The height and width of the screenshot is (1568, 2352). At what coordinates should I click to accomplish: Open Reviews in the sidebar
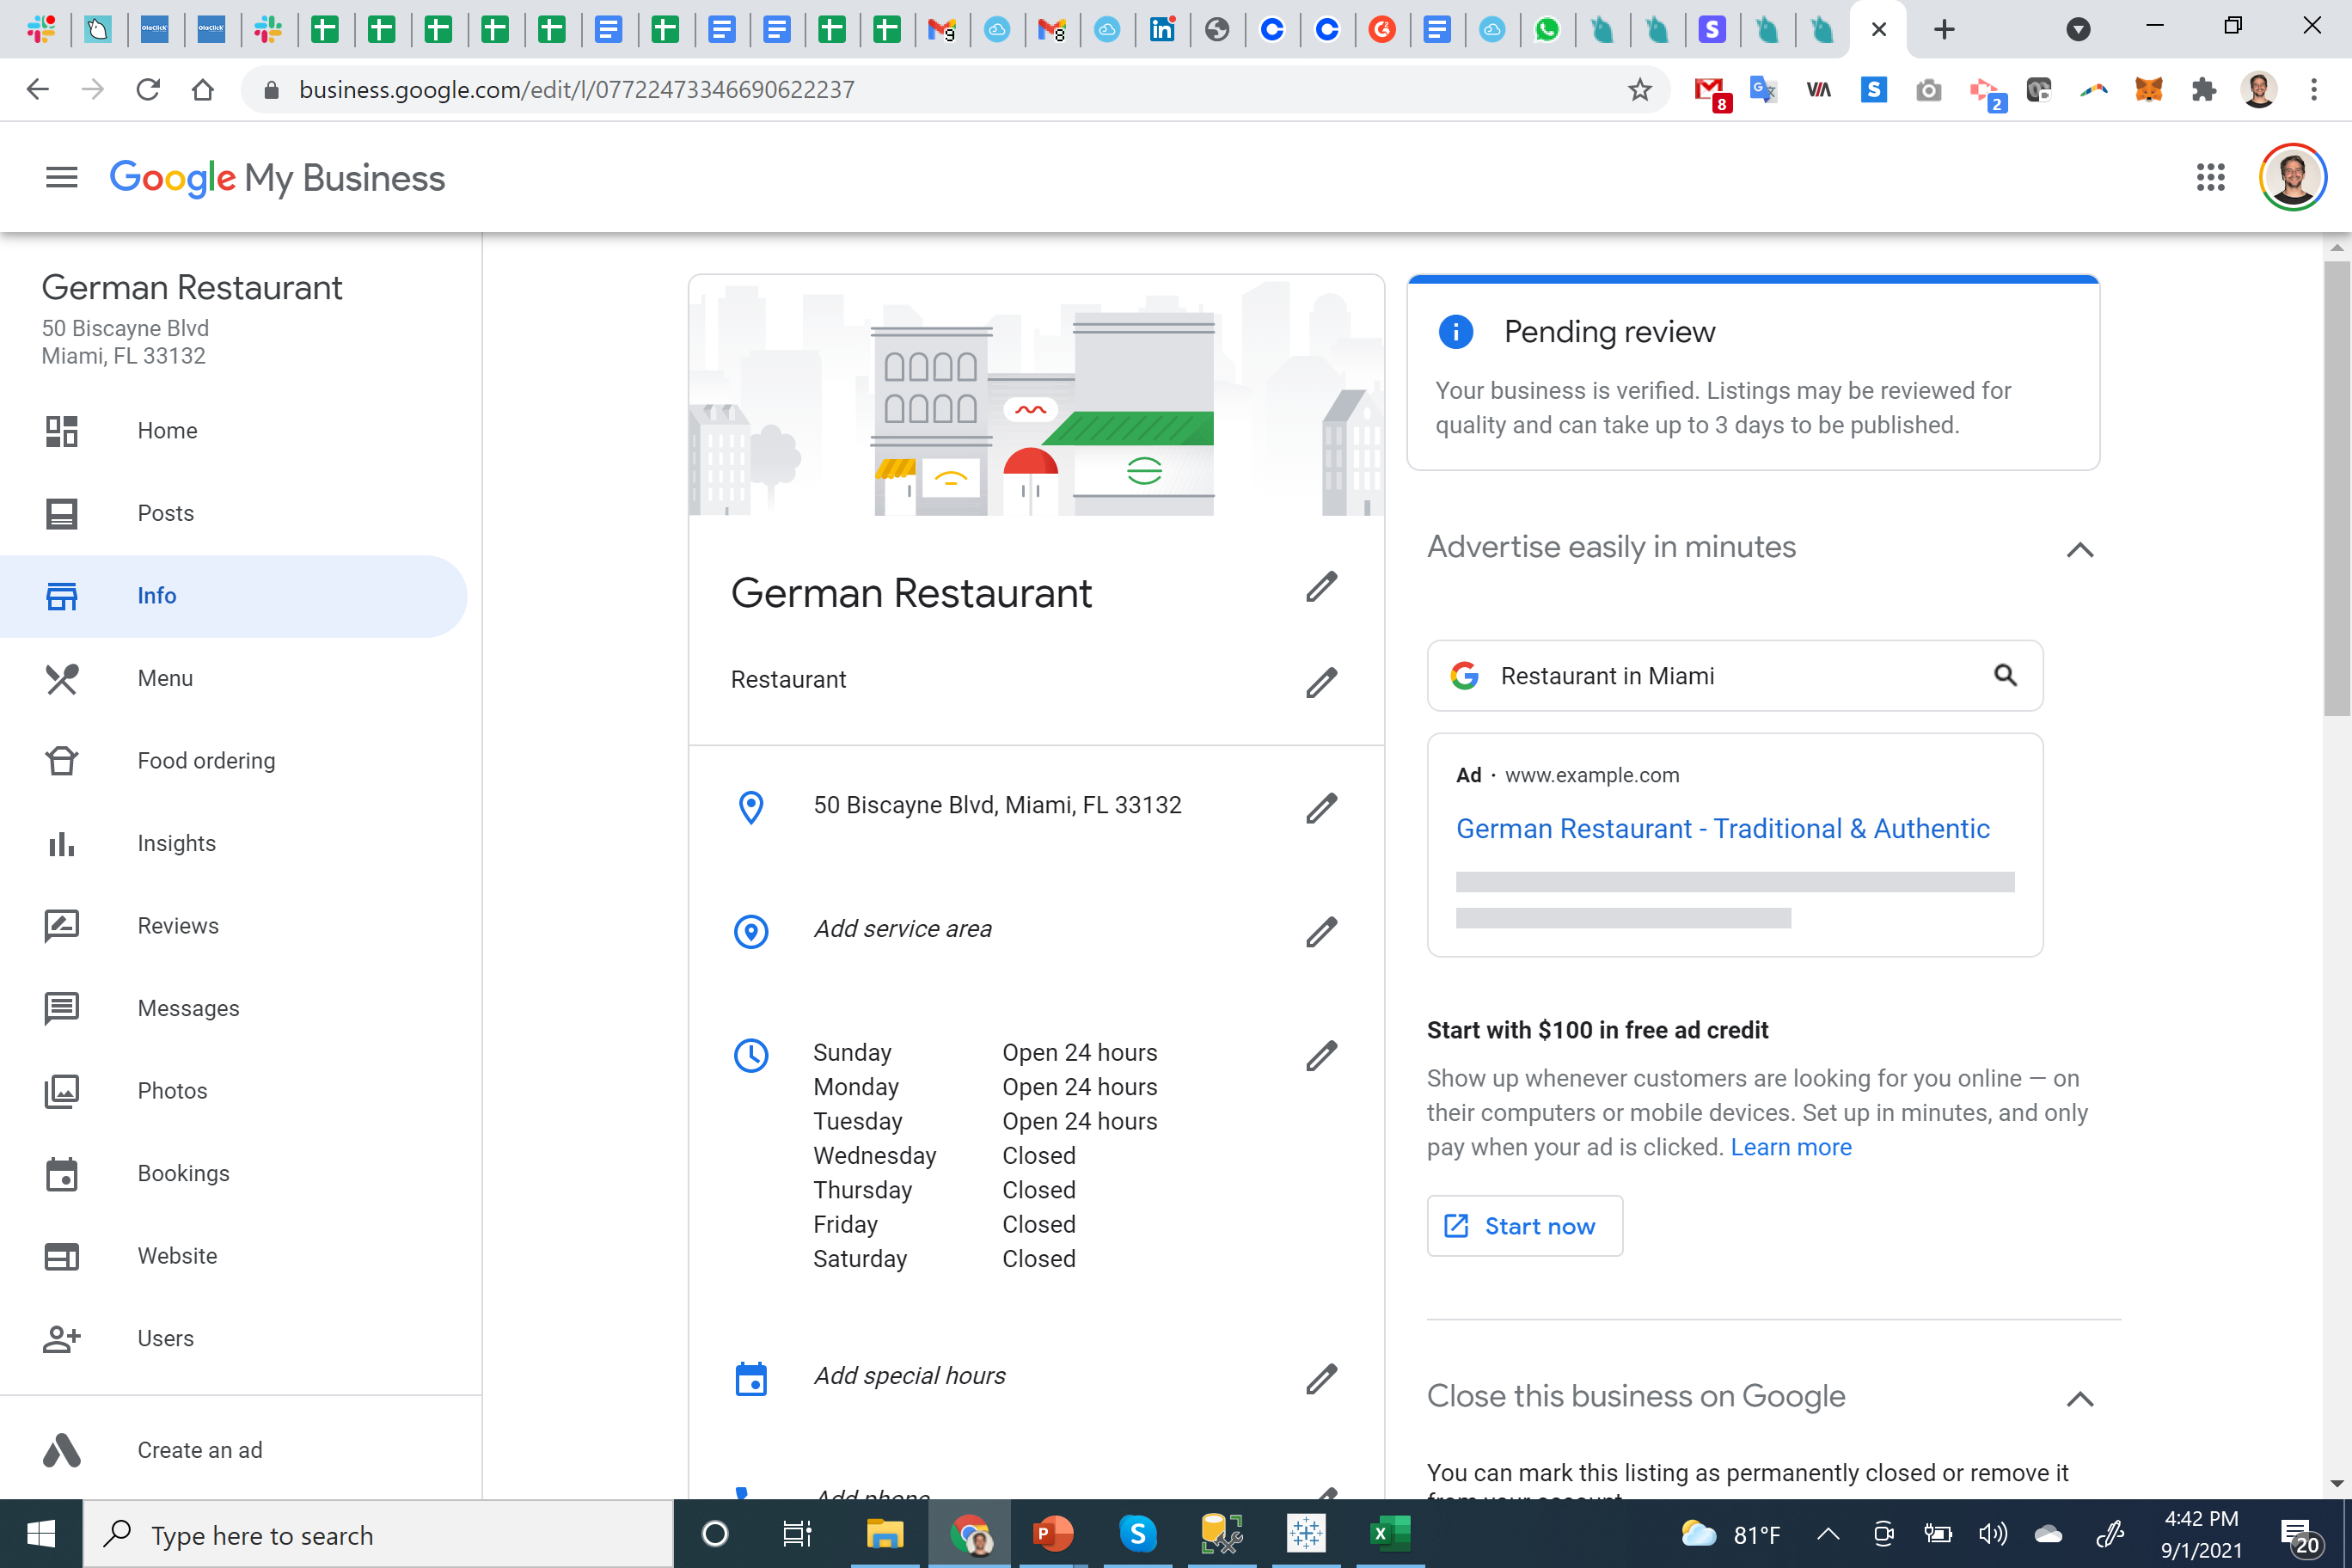click(233, 926)
